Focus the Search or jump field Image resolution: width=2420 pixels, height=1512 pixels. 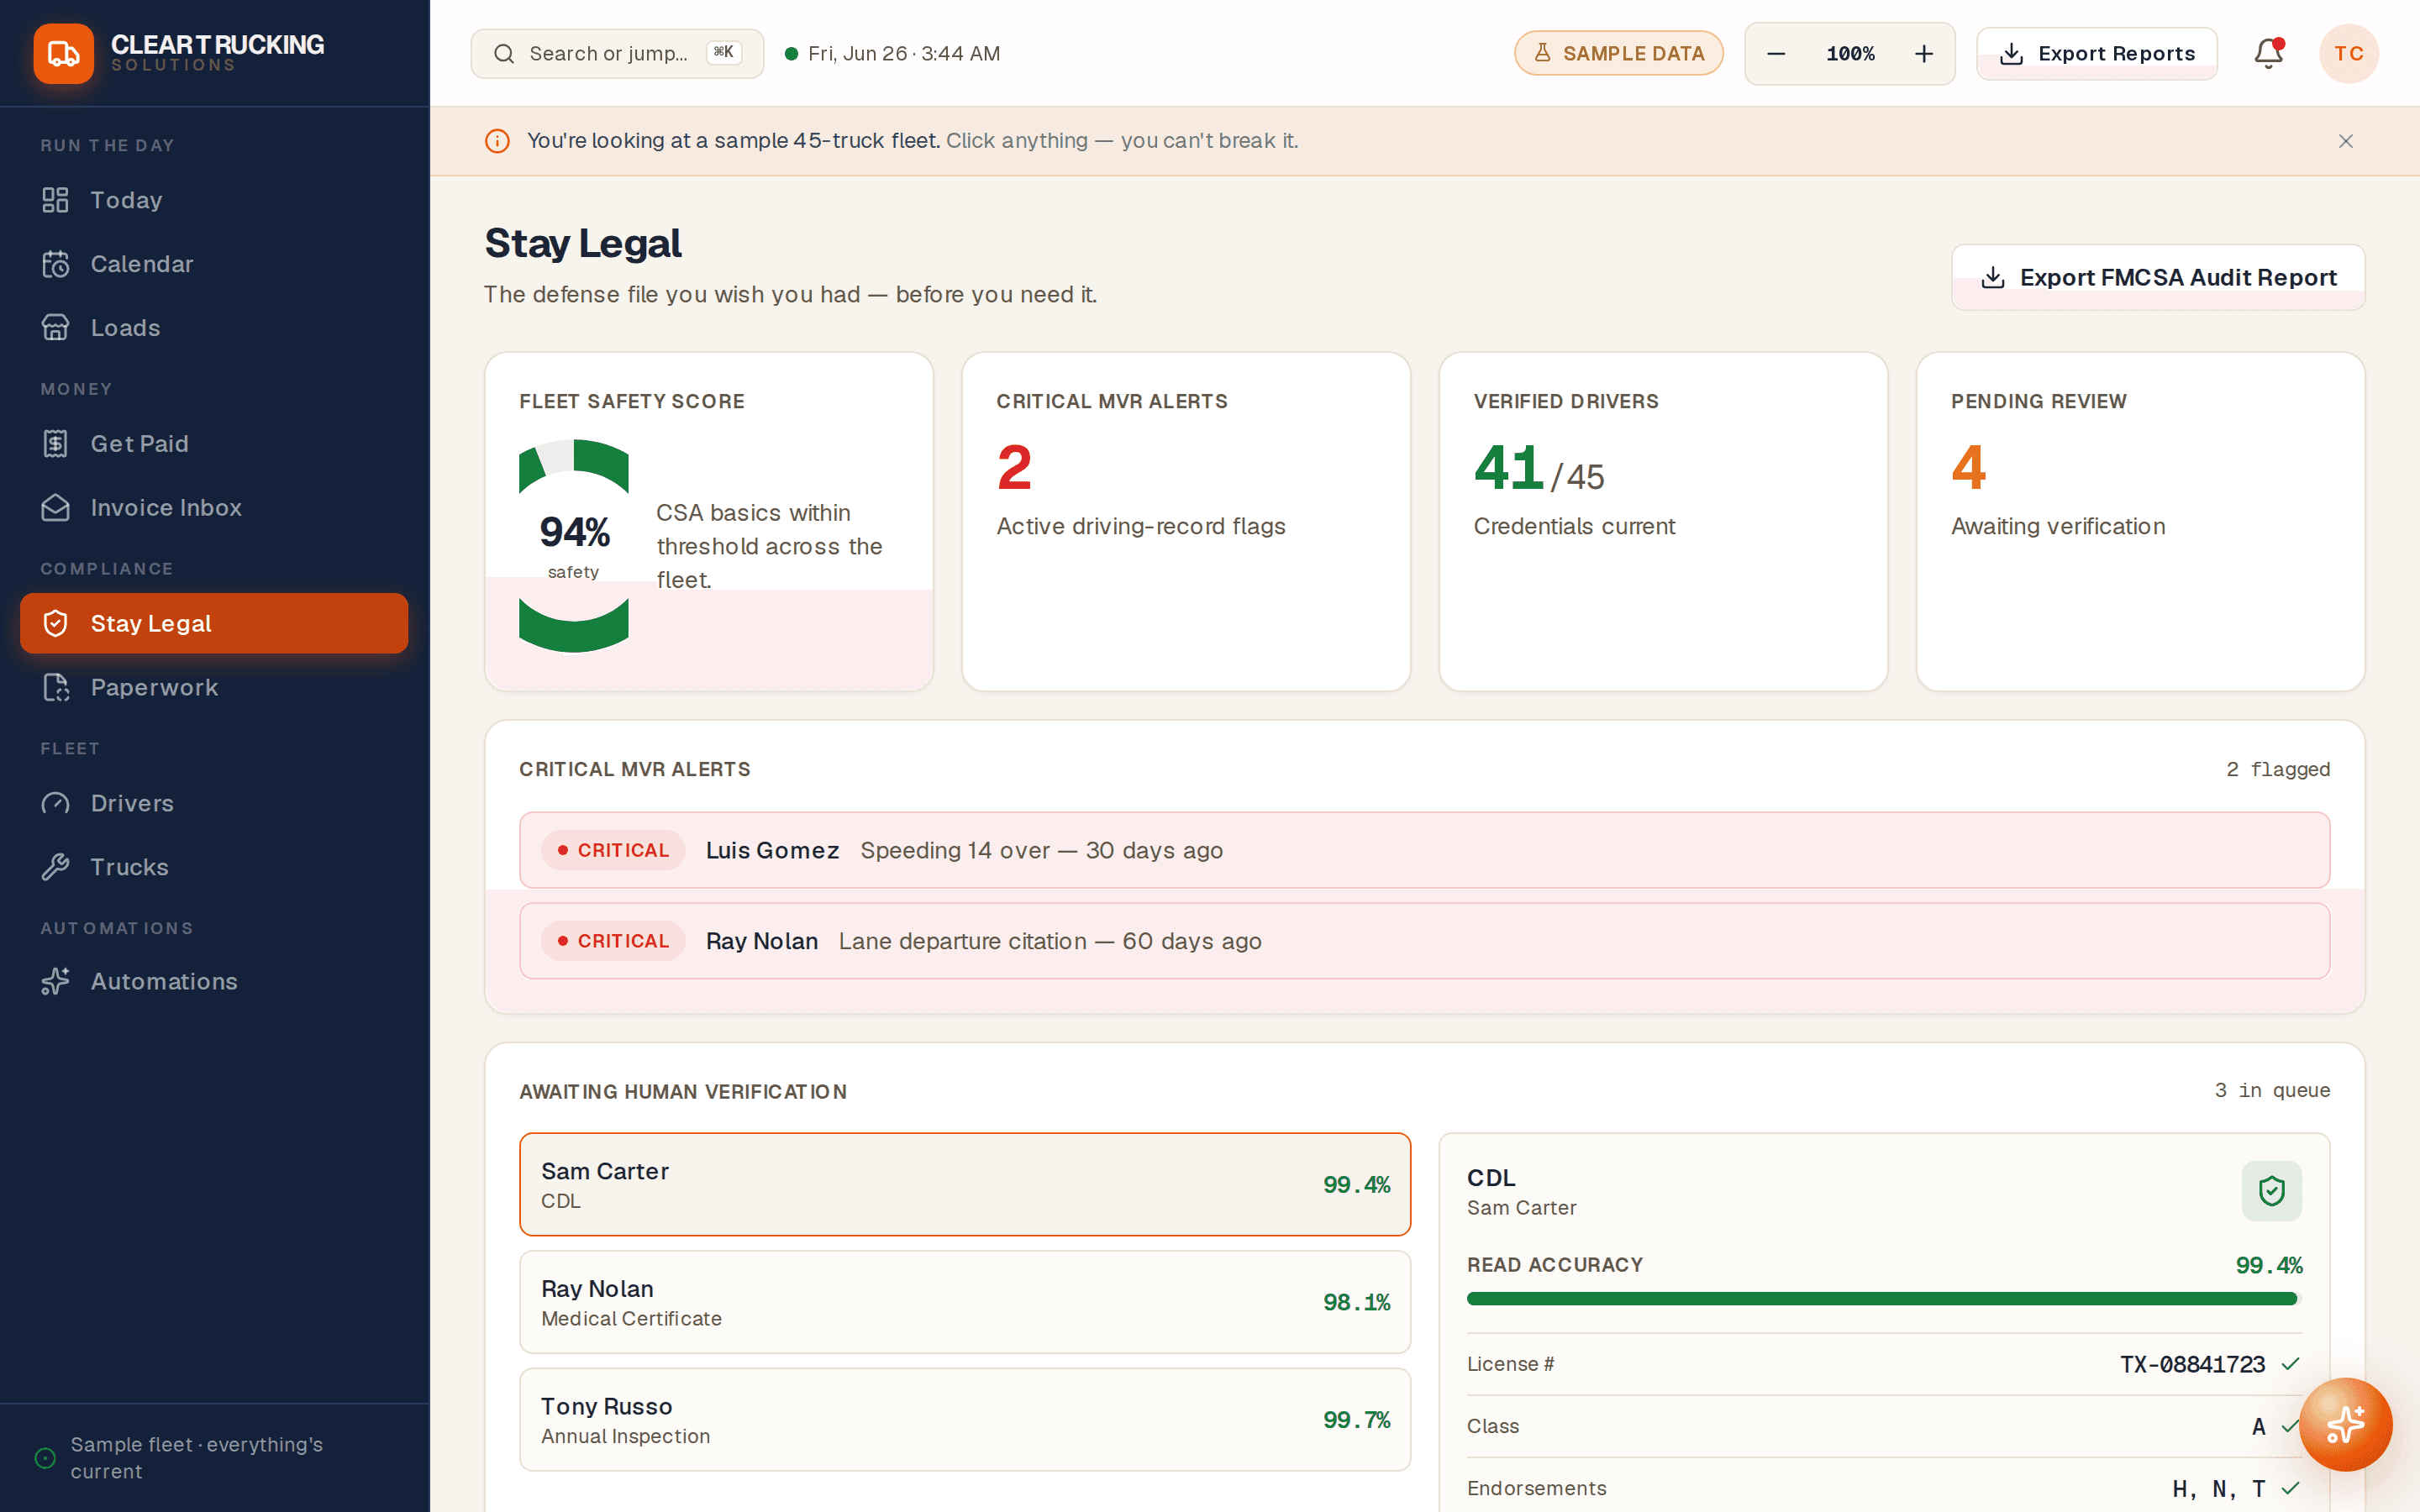point(617,54)
